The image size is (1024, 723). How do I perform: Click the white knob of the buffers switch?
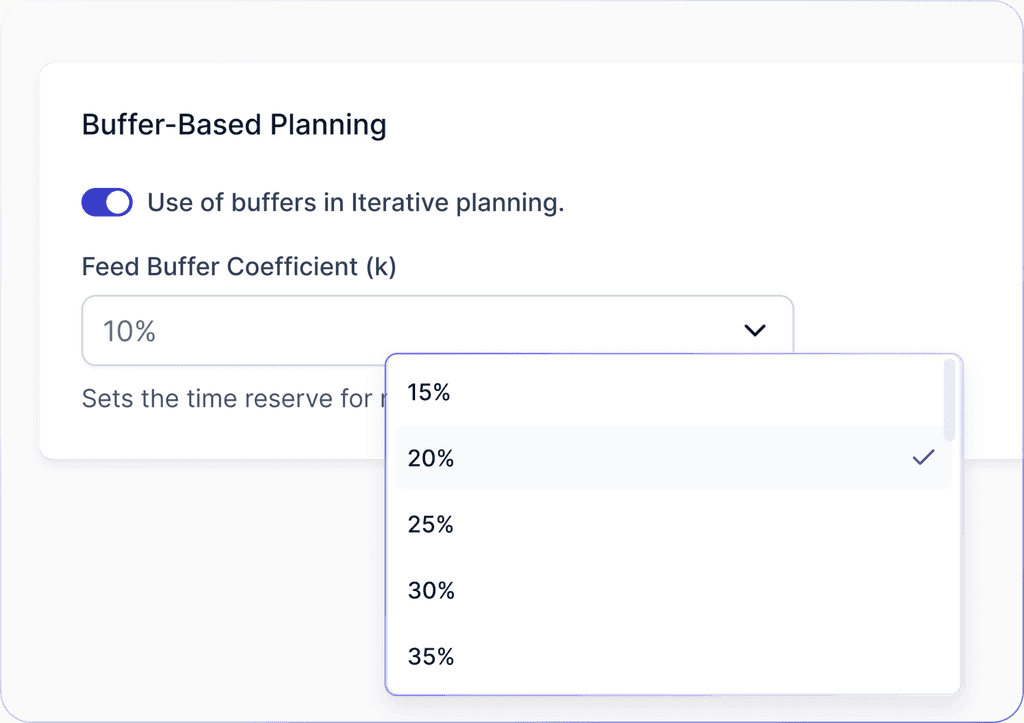click(118, 203)
